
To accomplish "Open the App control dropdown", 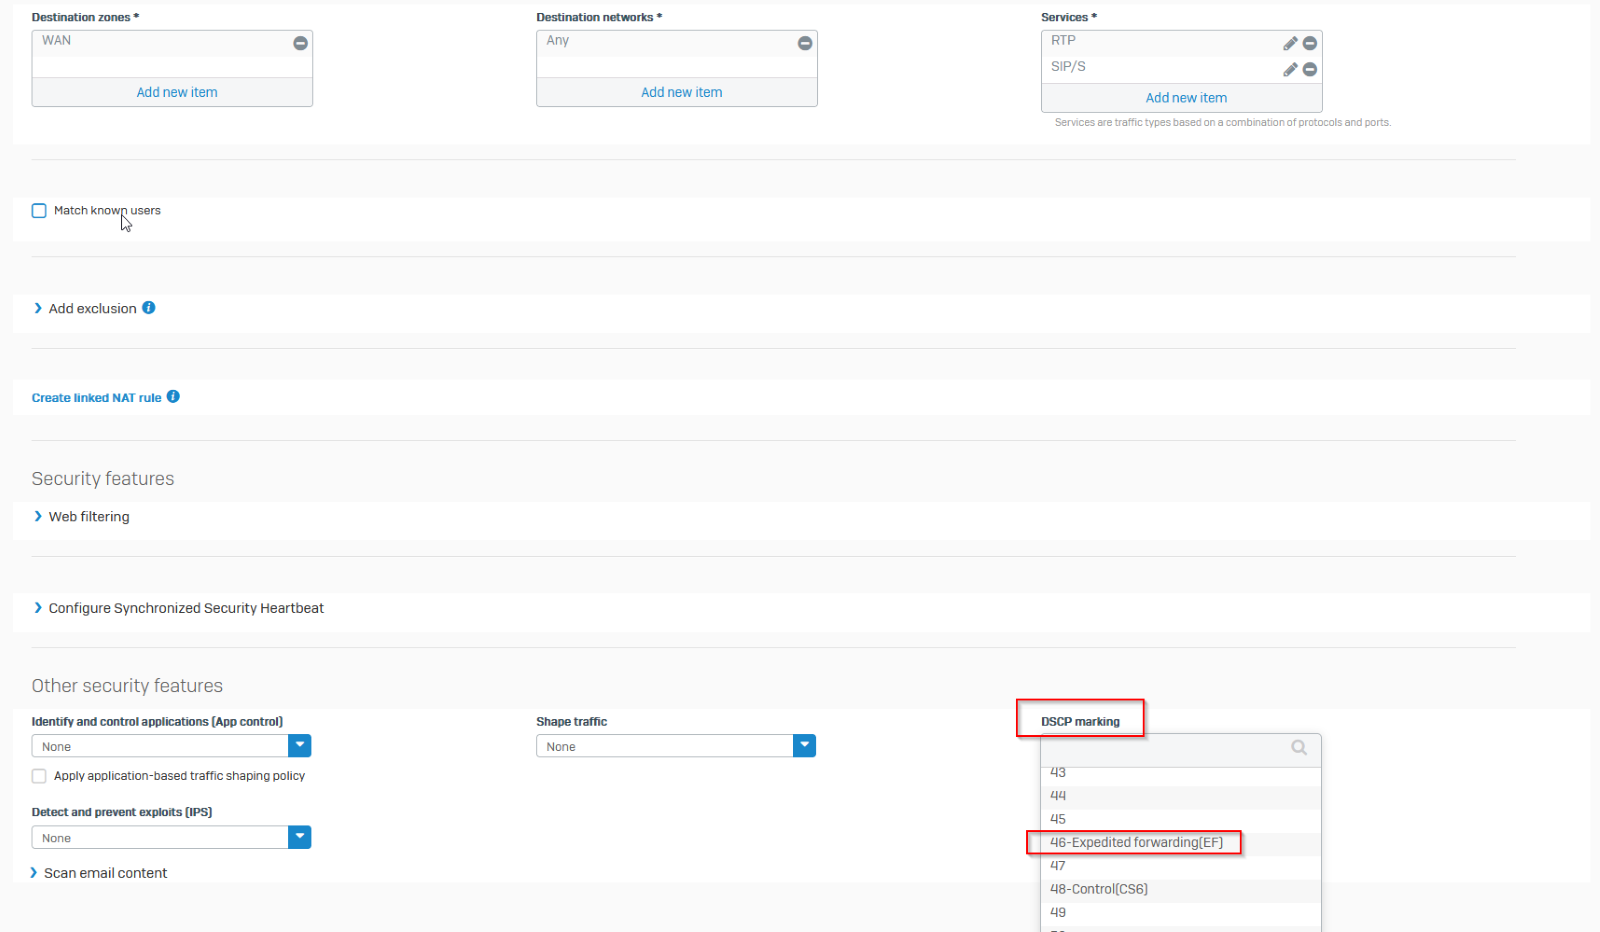I will (299, 746).
